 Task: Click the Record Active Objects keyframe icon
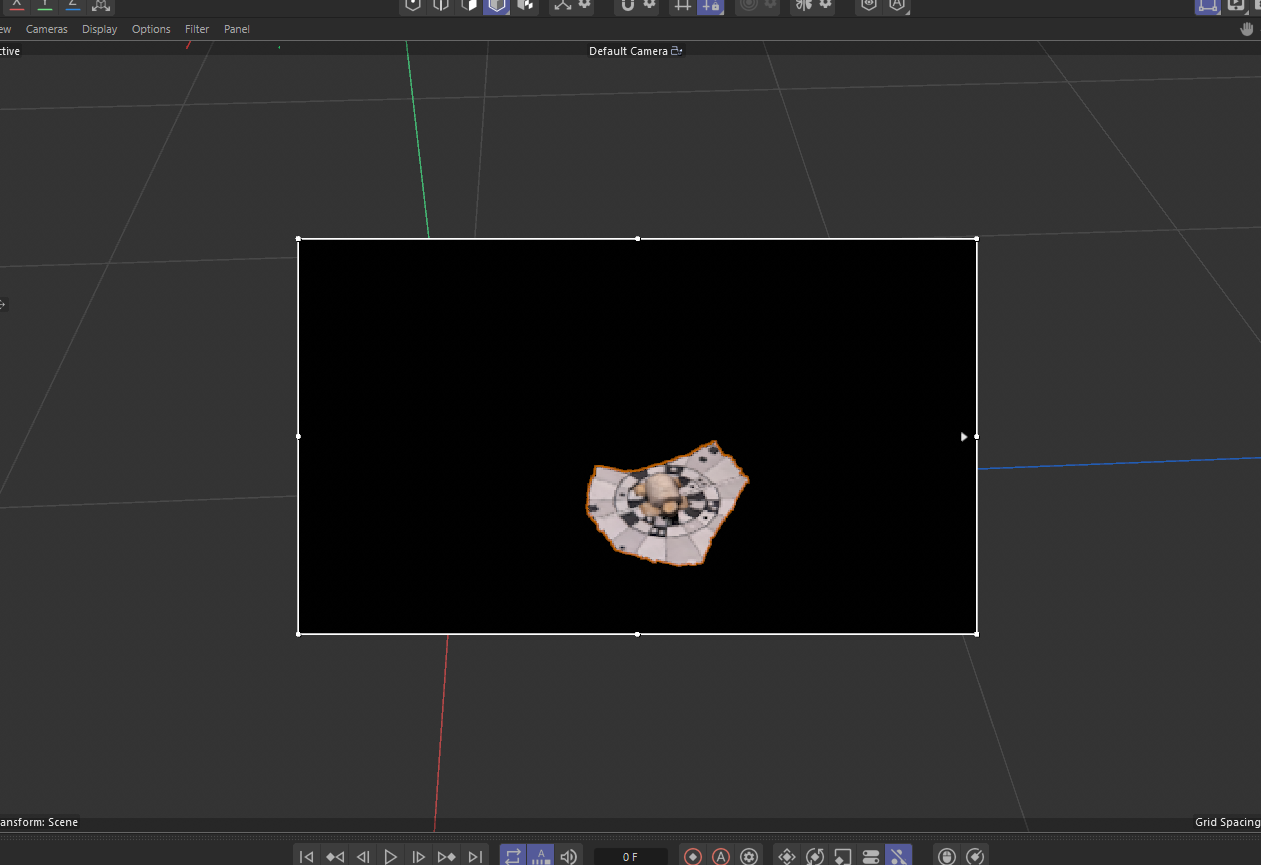click(692, 856)
